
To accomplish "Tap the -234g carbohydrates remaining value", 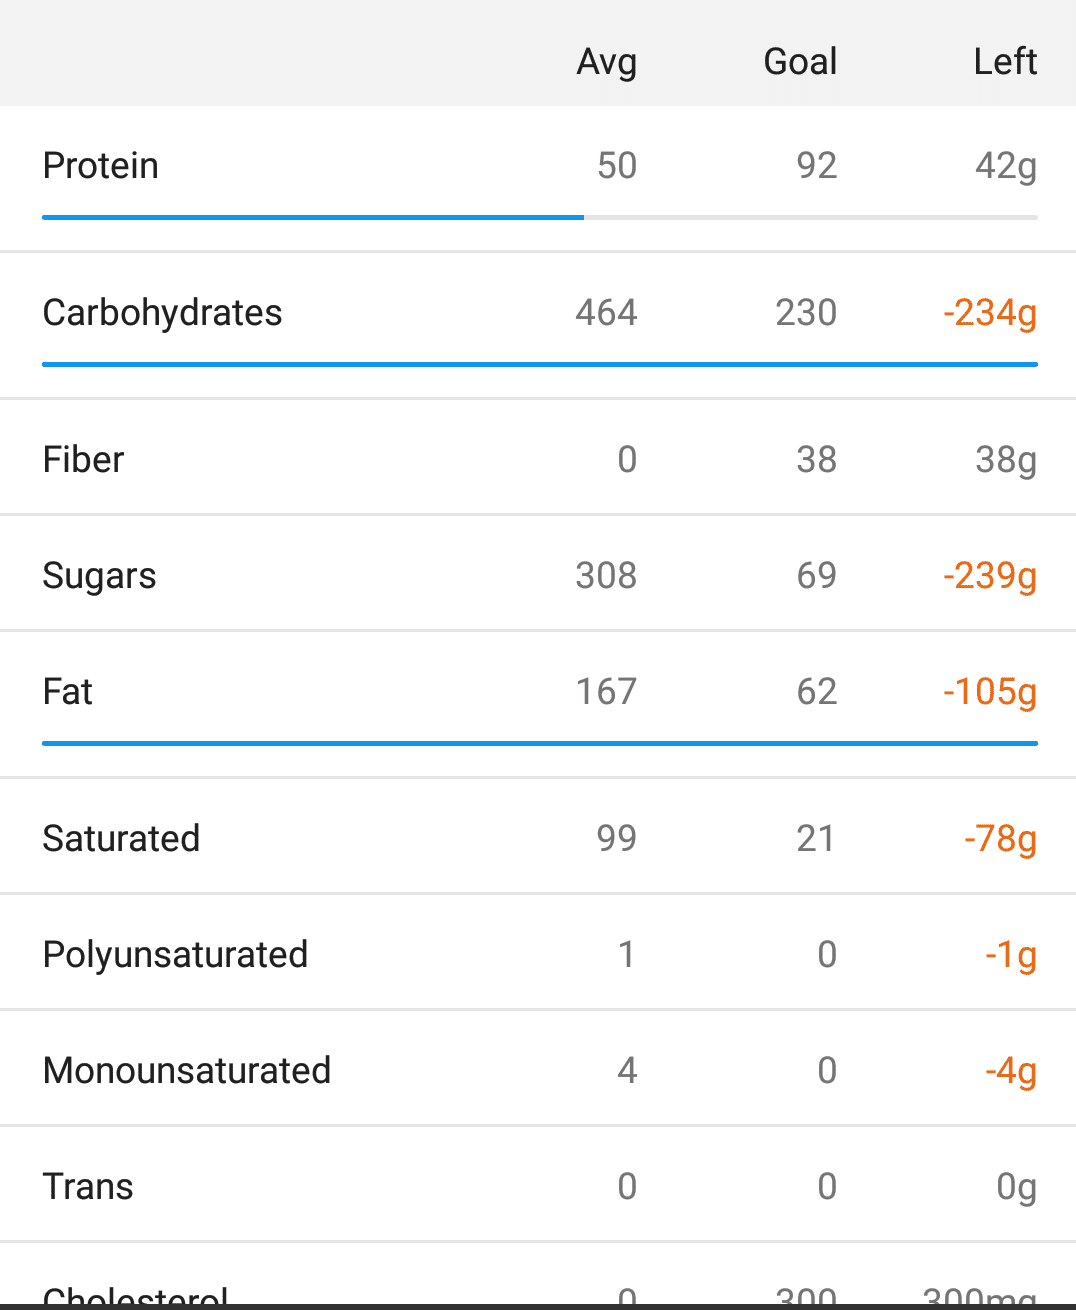I will point(990,313).
